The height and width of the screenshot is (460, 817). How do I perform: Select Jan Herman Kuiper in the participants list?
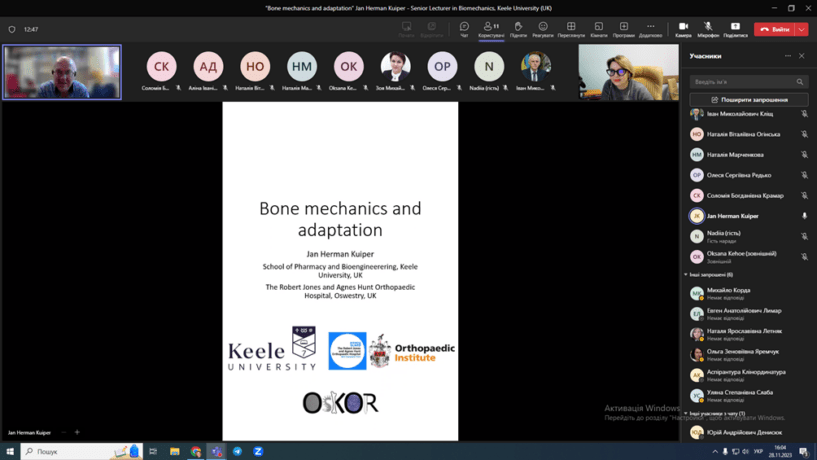[x=733, y=216]
